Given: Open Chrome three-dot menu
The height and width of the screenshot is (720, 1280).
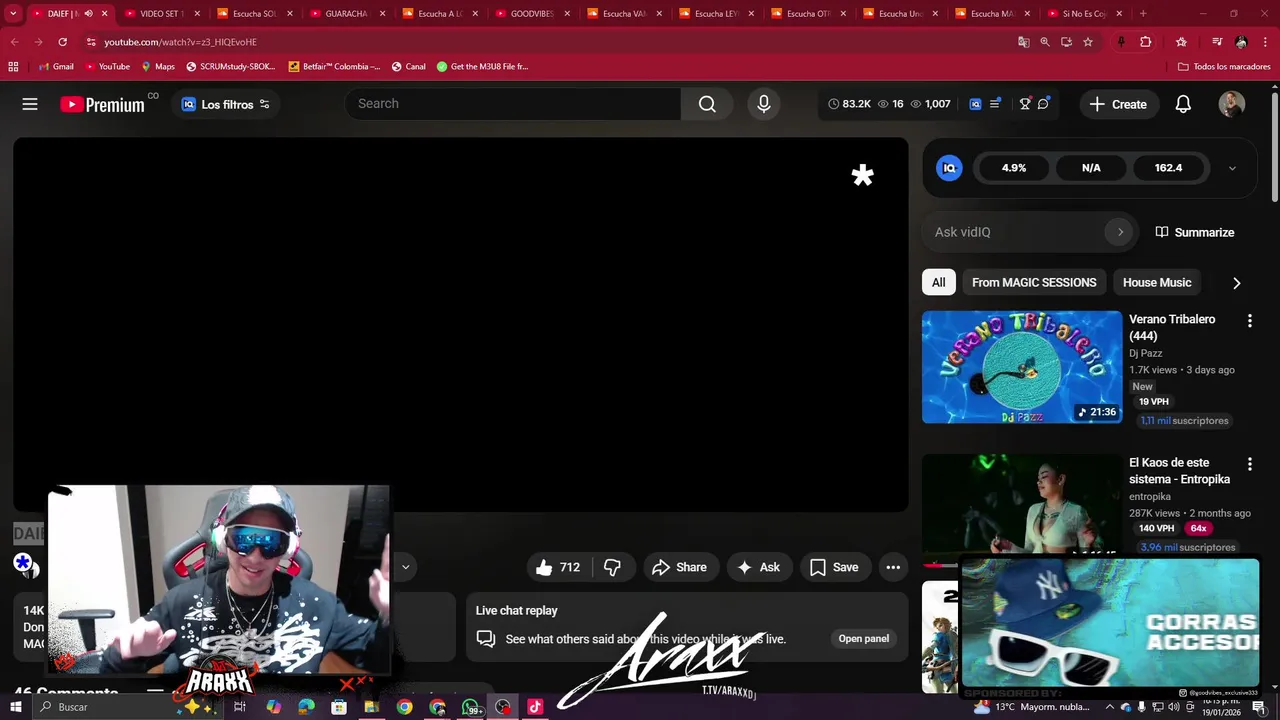Looking at the screenshot, I should pos(1264,42).
